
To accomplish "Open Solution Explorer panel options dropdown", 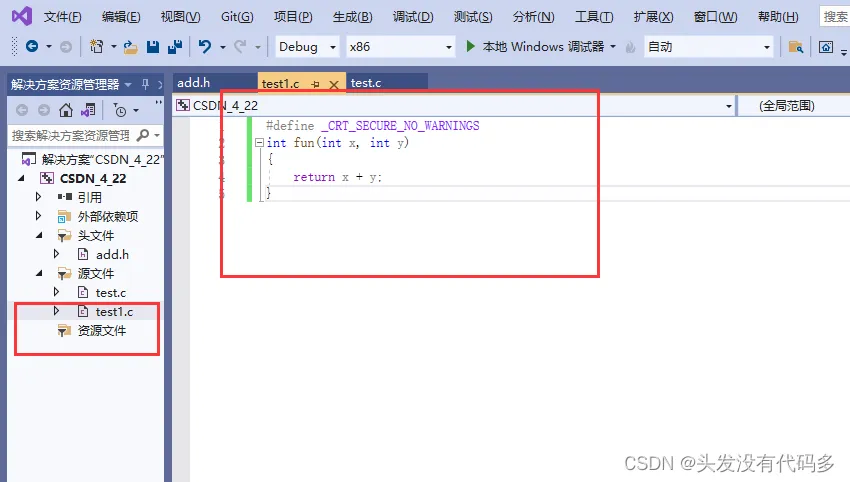I will click(x=128, y=85).
